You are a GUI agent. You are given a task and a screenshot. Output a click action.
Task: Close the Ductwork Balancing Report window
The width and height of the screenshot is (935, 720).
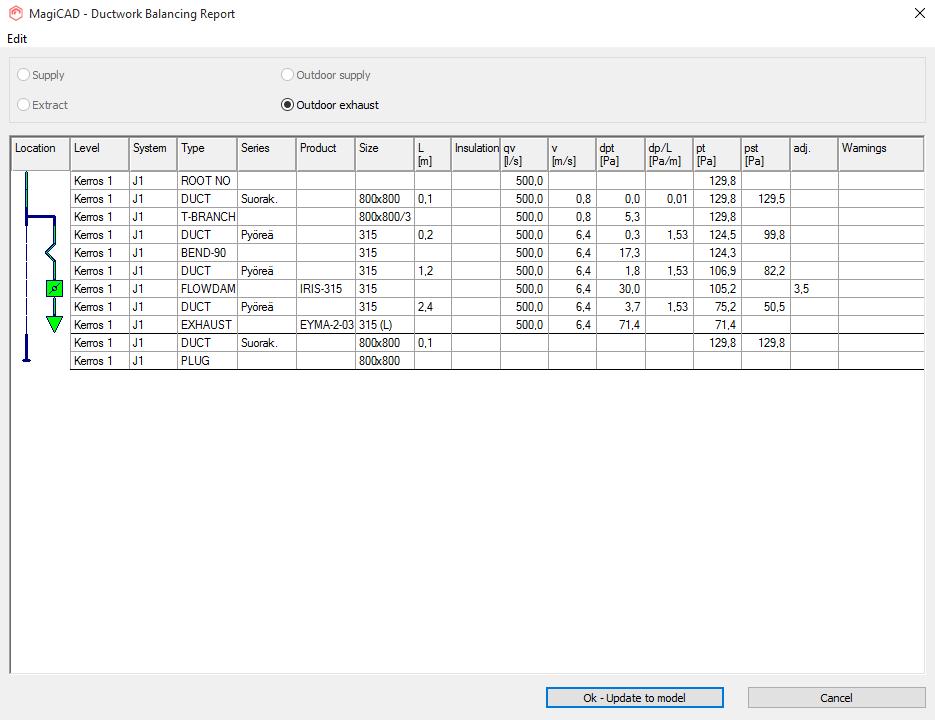point(919,13)
